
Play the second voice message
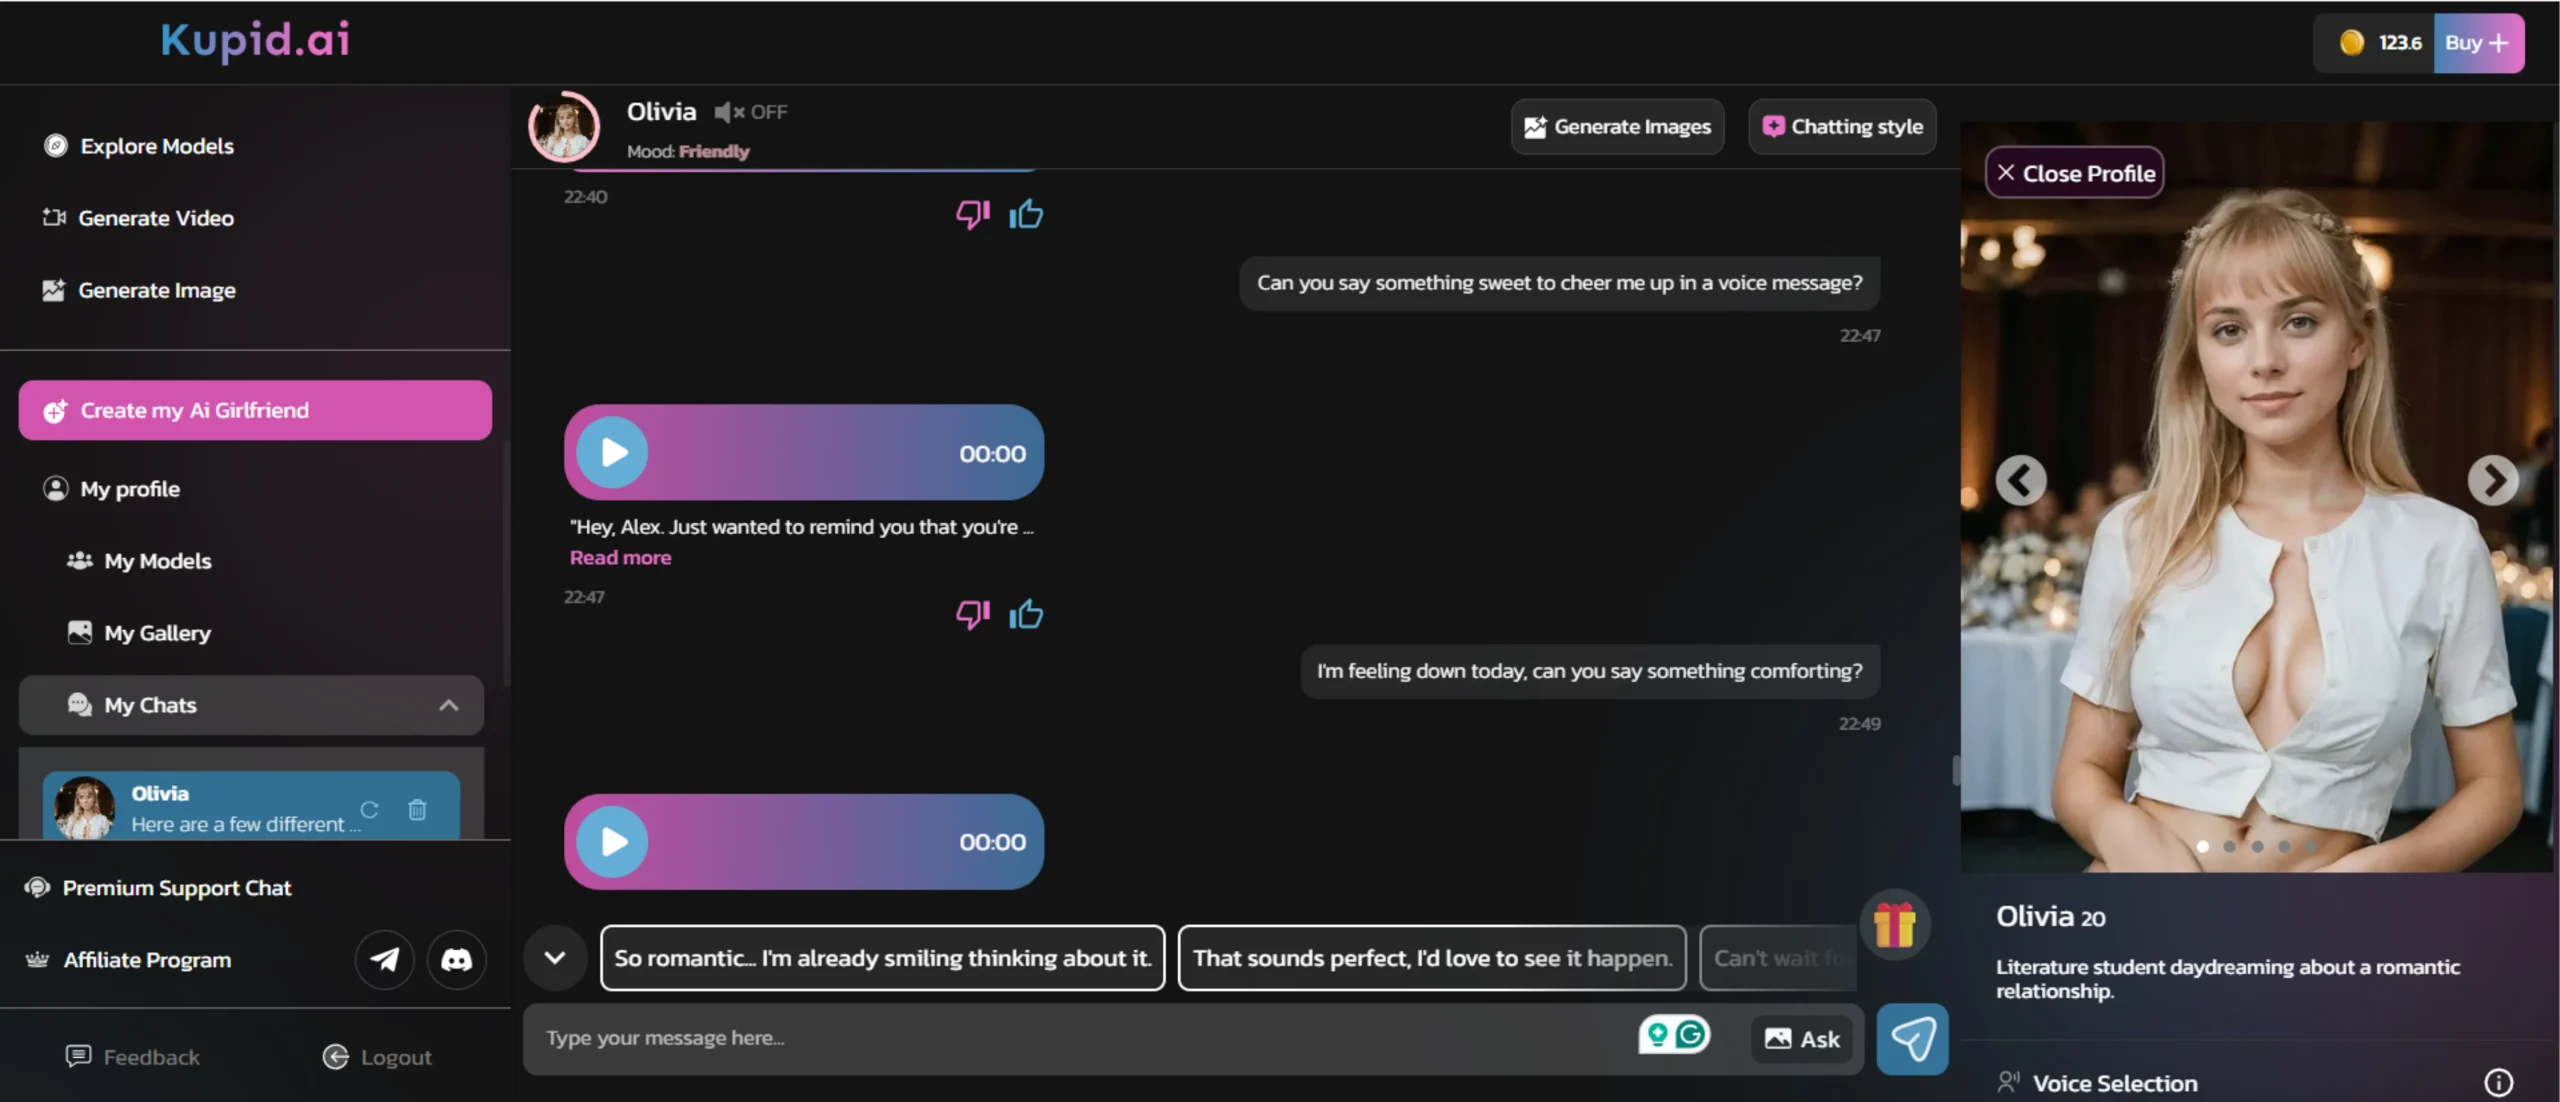point(613,842)
